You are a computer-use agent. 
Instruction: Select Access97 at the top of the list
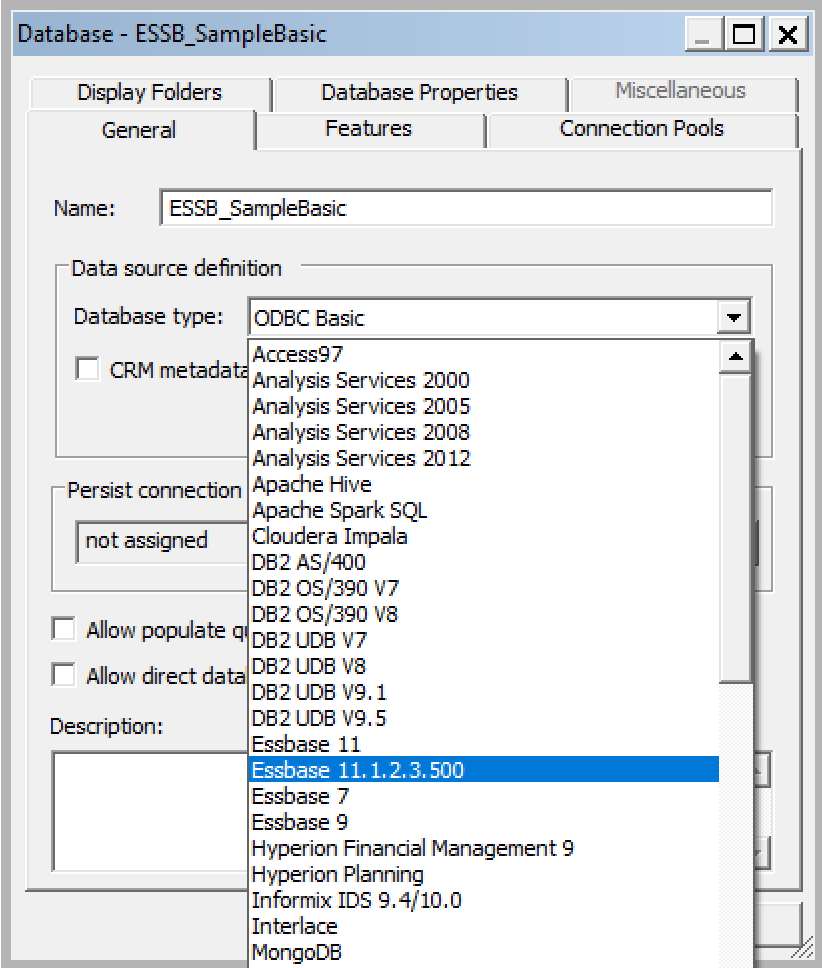tap(298, 354)
